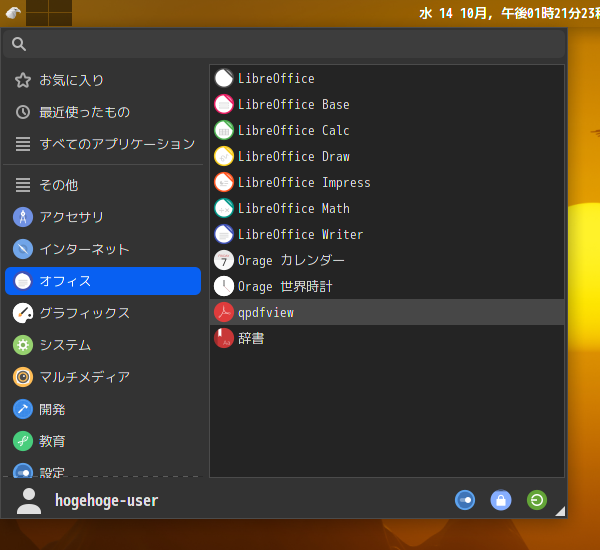This screenshot has width=600, height=550.
Task: Select the partially visible 設定 settings category
Action: tap(103, 470)
